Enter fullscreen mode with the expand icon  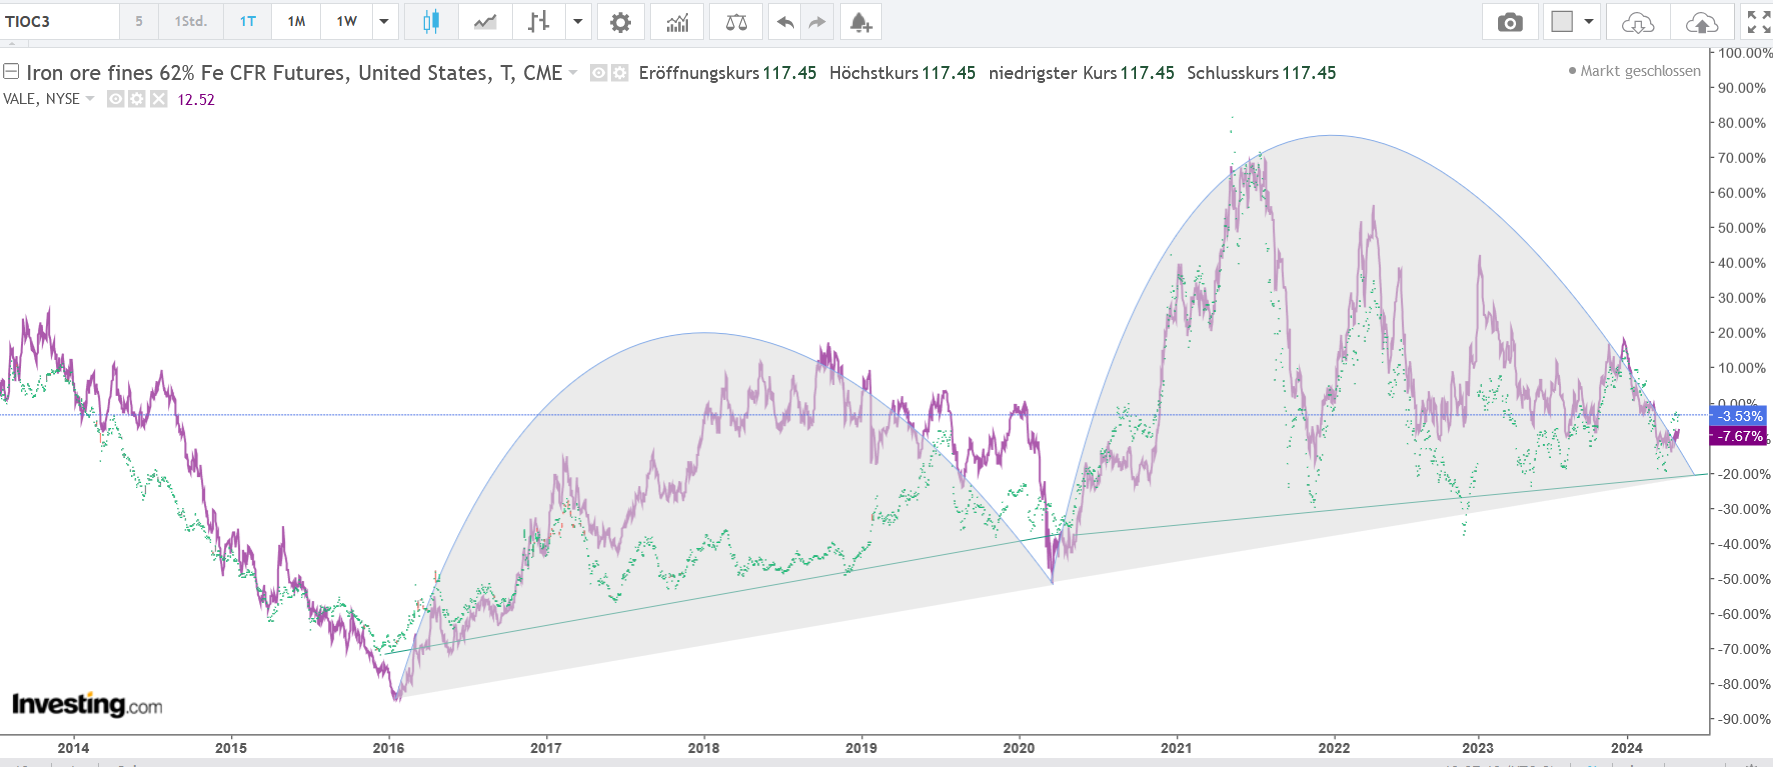(x=1758, y=22)
